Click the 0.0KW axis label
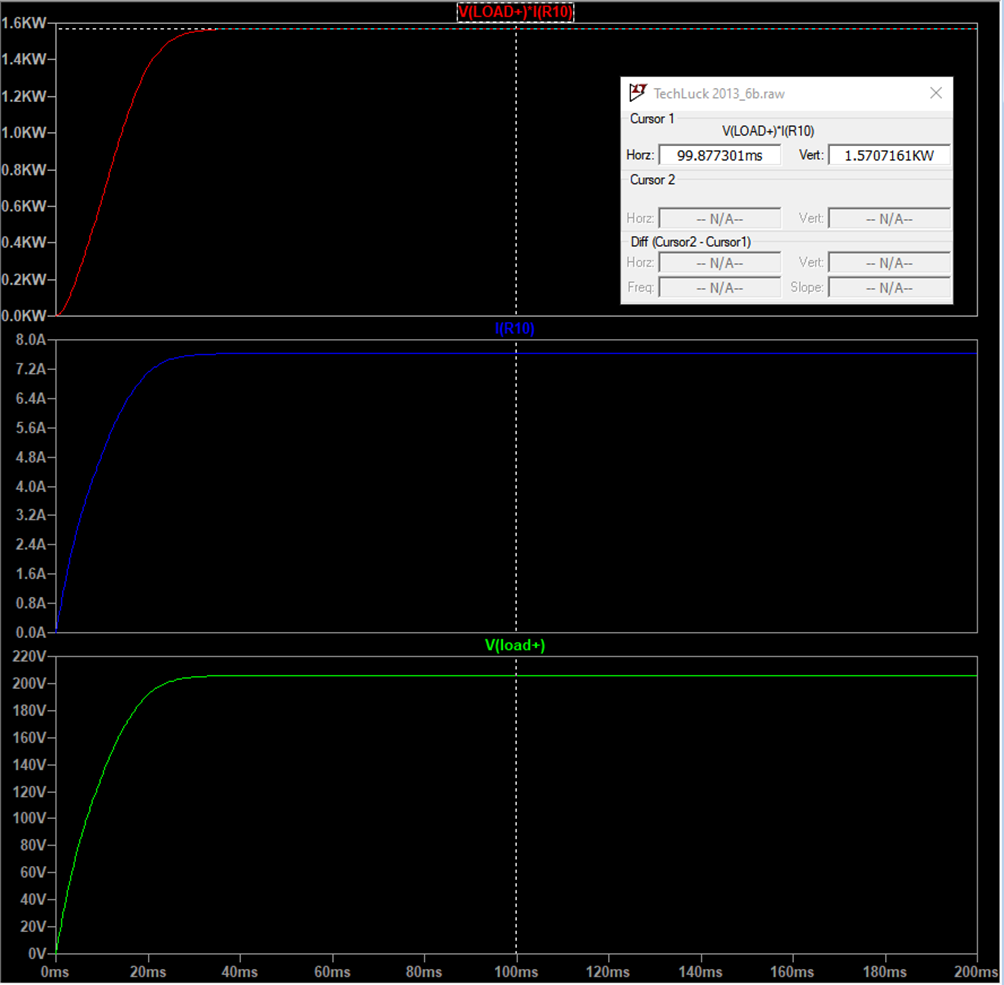 pyautogui.click(x=24, y=316)
